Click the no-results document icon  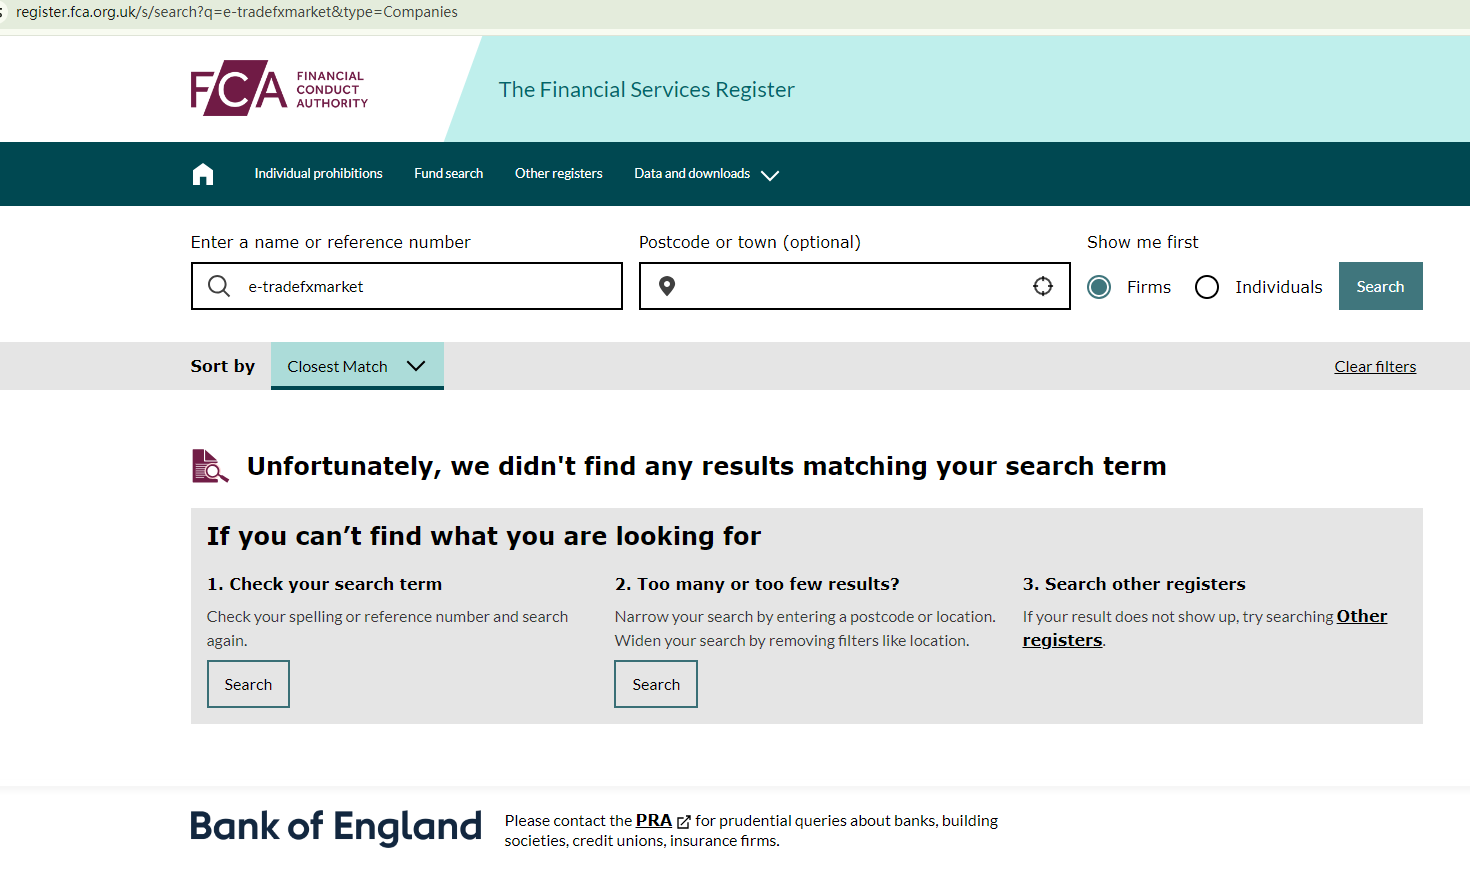coord(210,466)
